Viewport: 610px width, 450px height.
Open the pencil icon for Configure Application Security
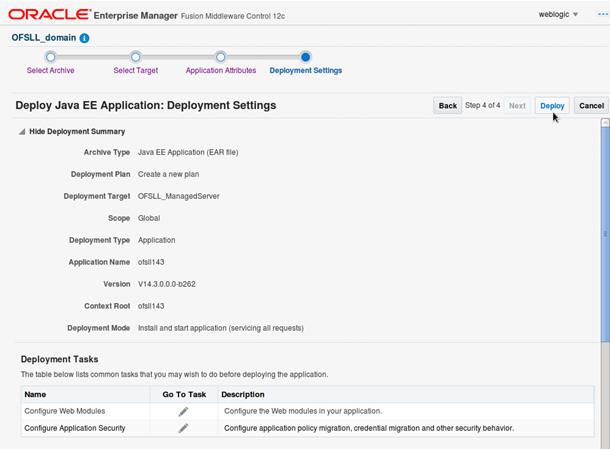[183, 428]
